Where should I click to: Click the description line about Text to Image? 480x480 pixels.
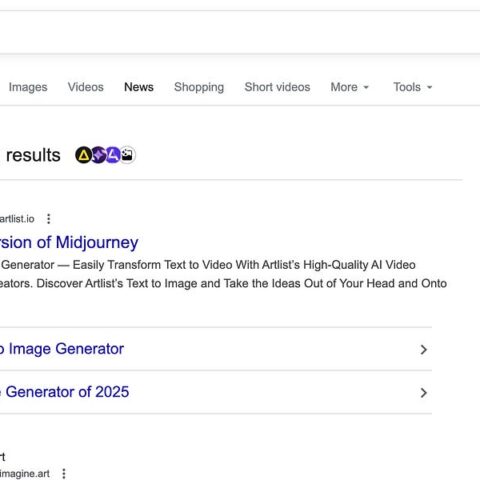223,283
